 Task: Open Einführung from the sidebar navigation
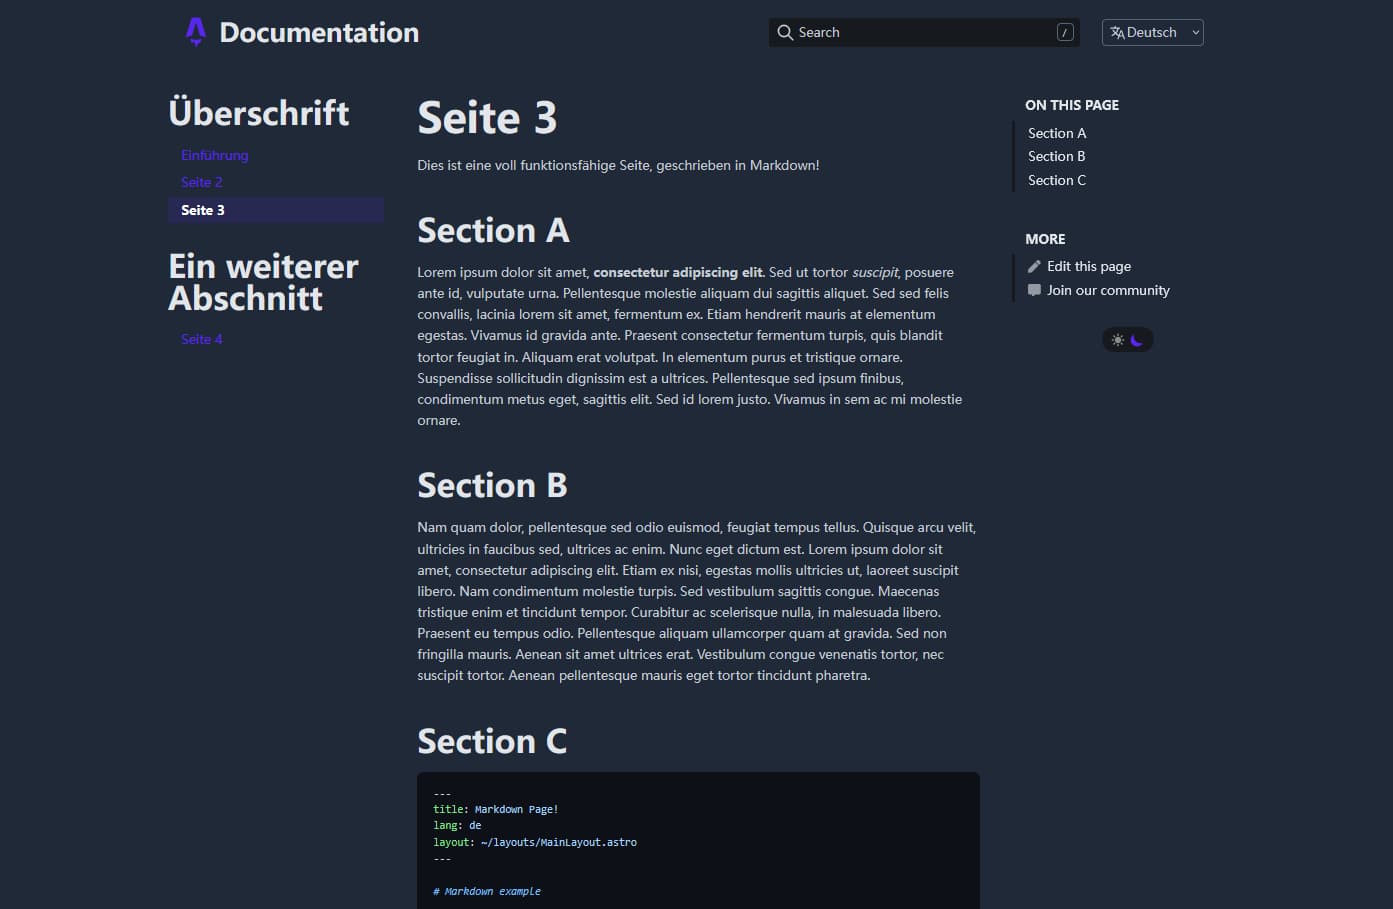(215, 155)
